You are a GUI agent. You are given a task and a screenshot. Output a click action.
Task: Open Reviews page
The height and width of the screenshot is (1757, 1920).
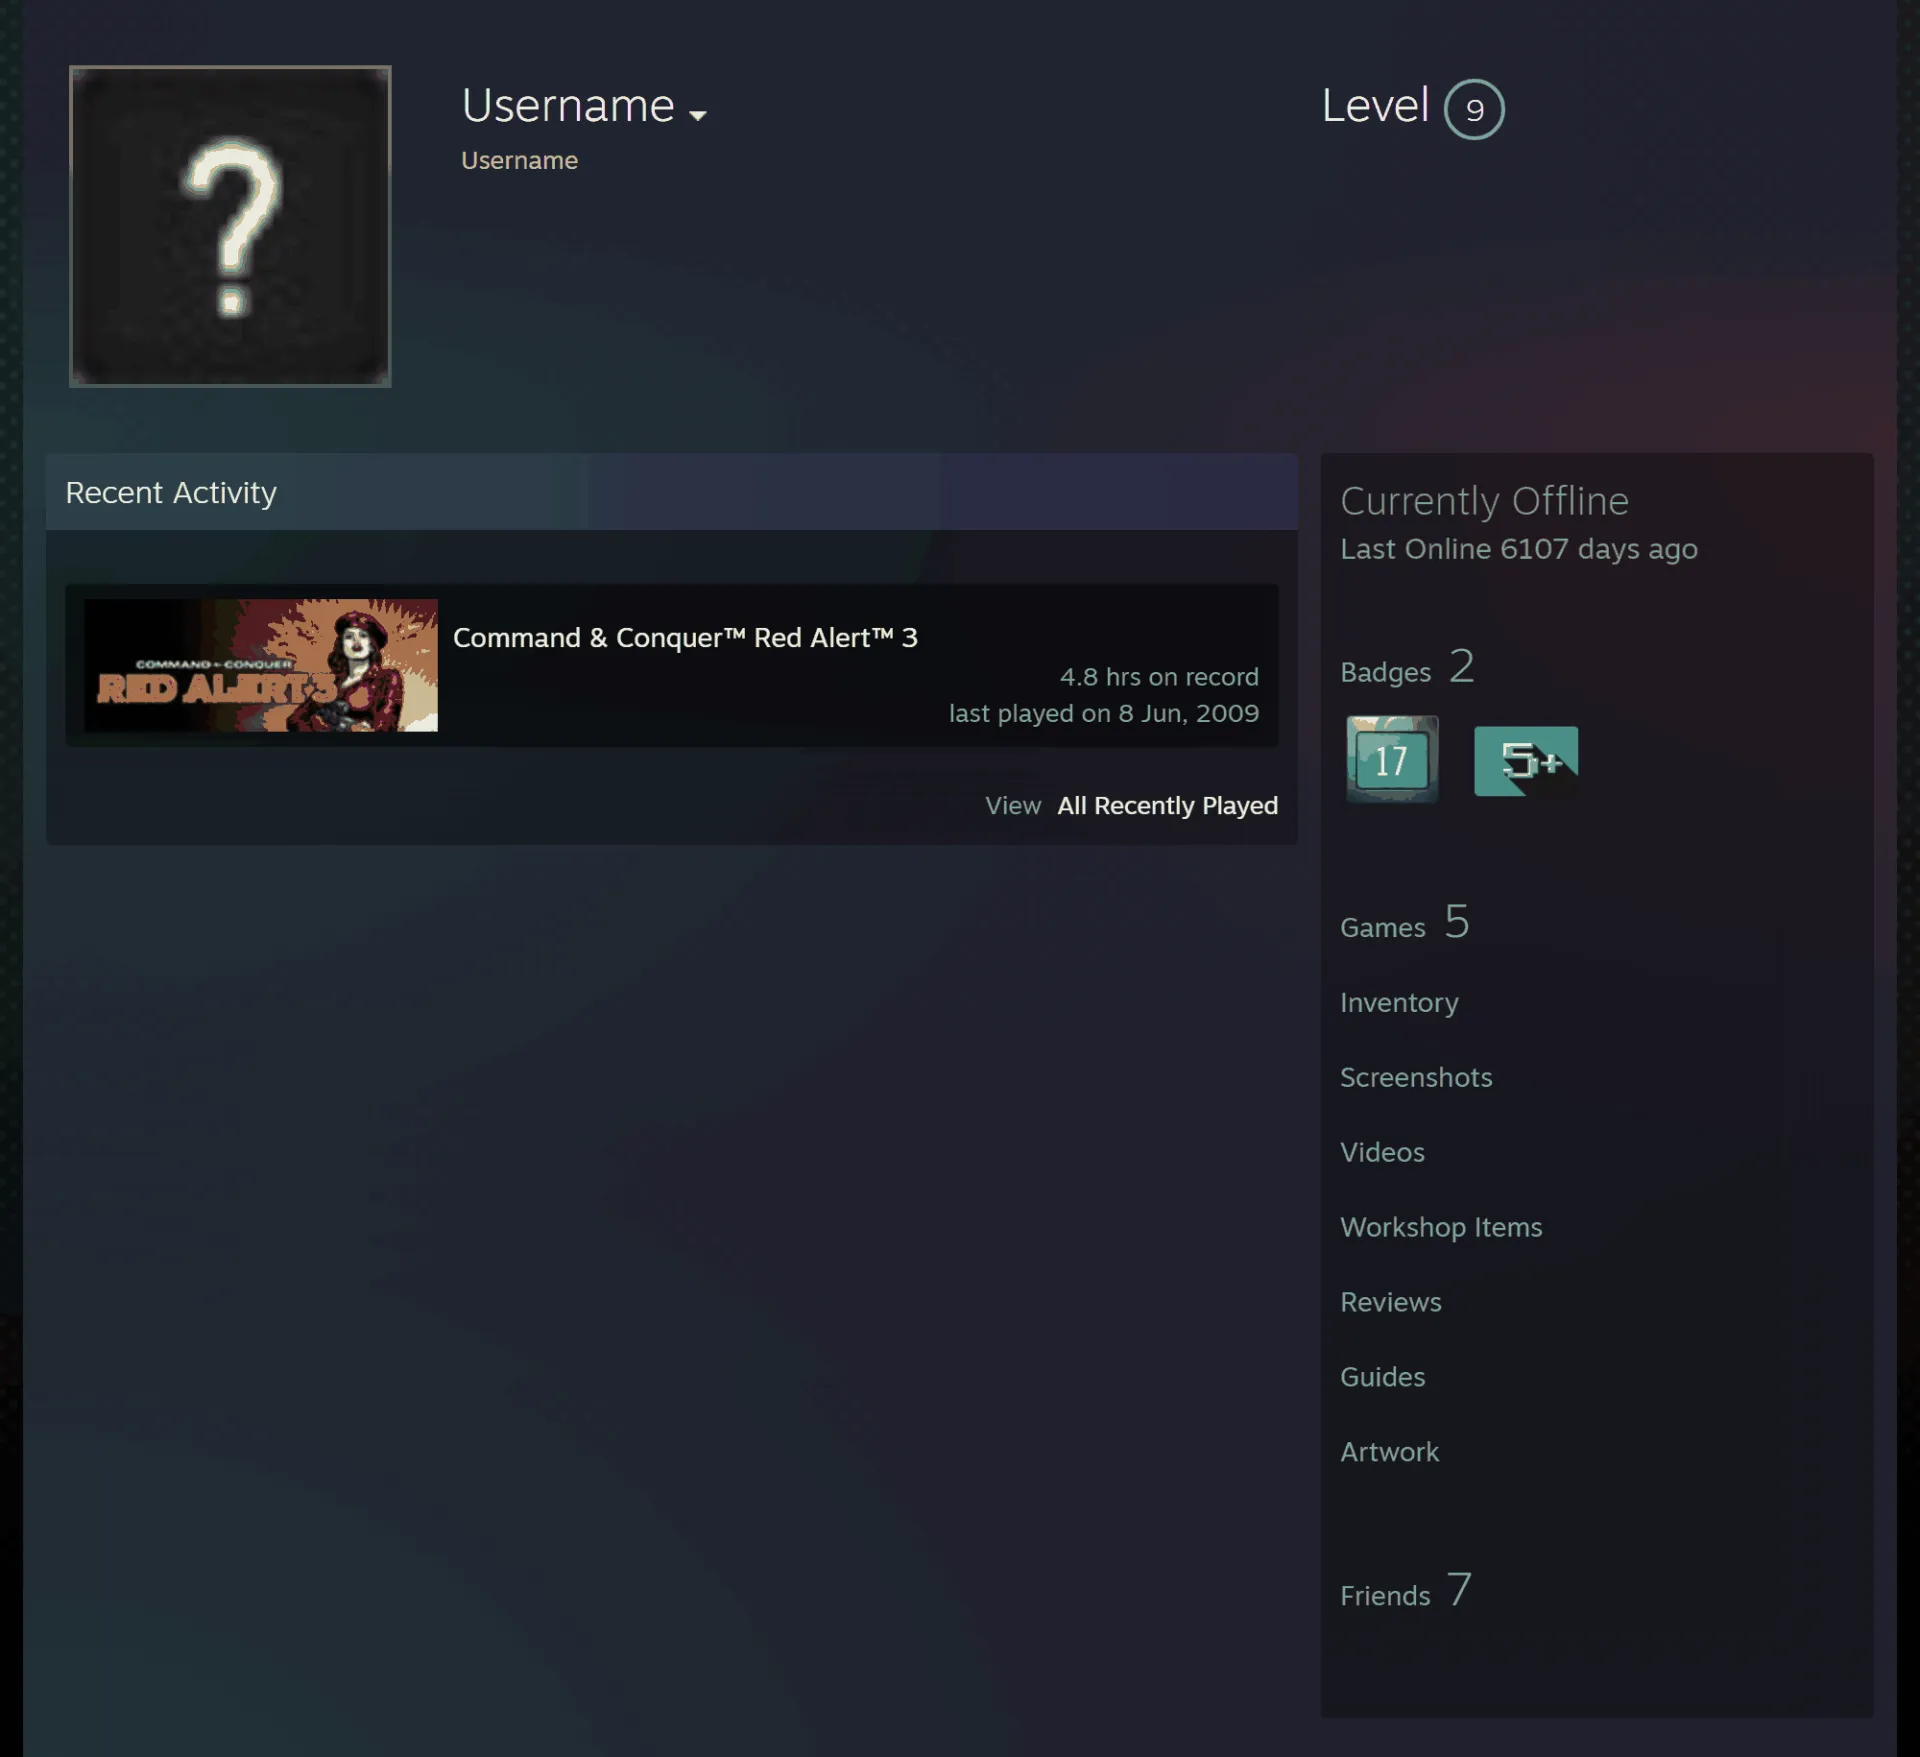pos(1391,1303)
